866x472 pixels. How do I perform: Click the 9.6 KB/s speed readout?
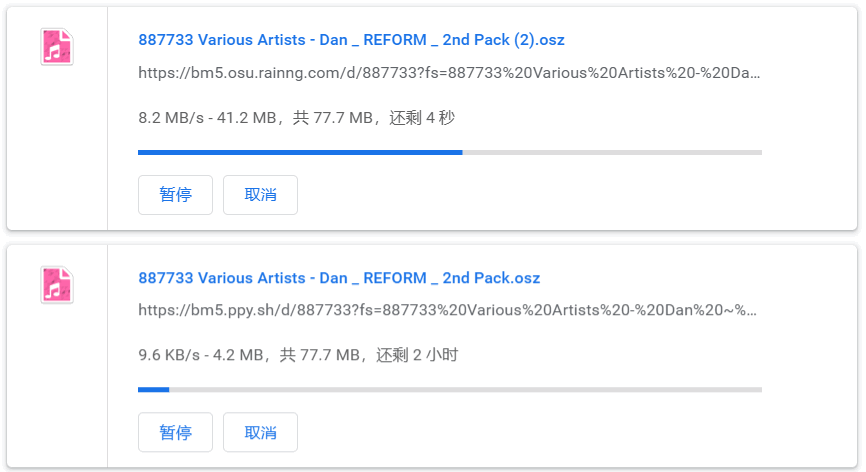[x=169, y=355]
